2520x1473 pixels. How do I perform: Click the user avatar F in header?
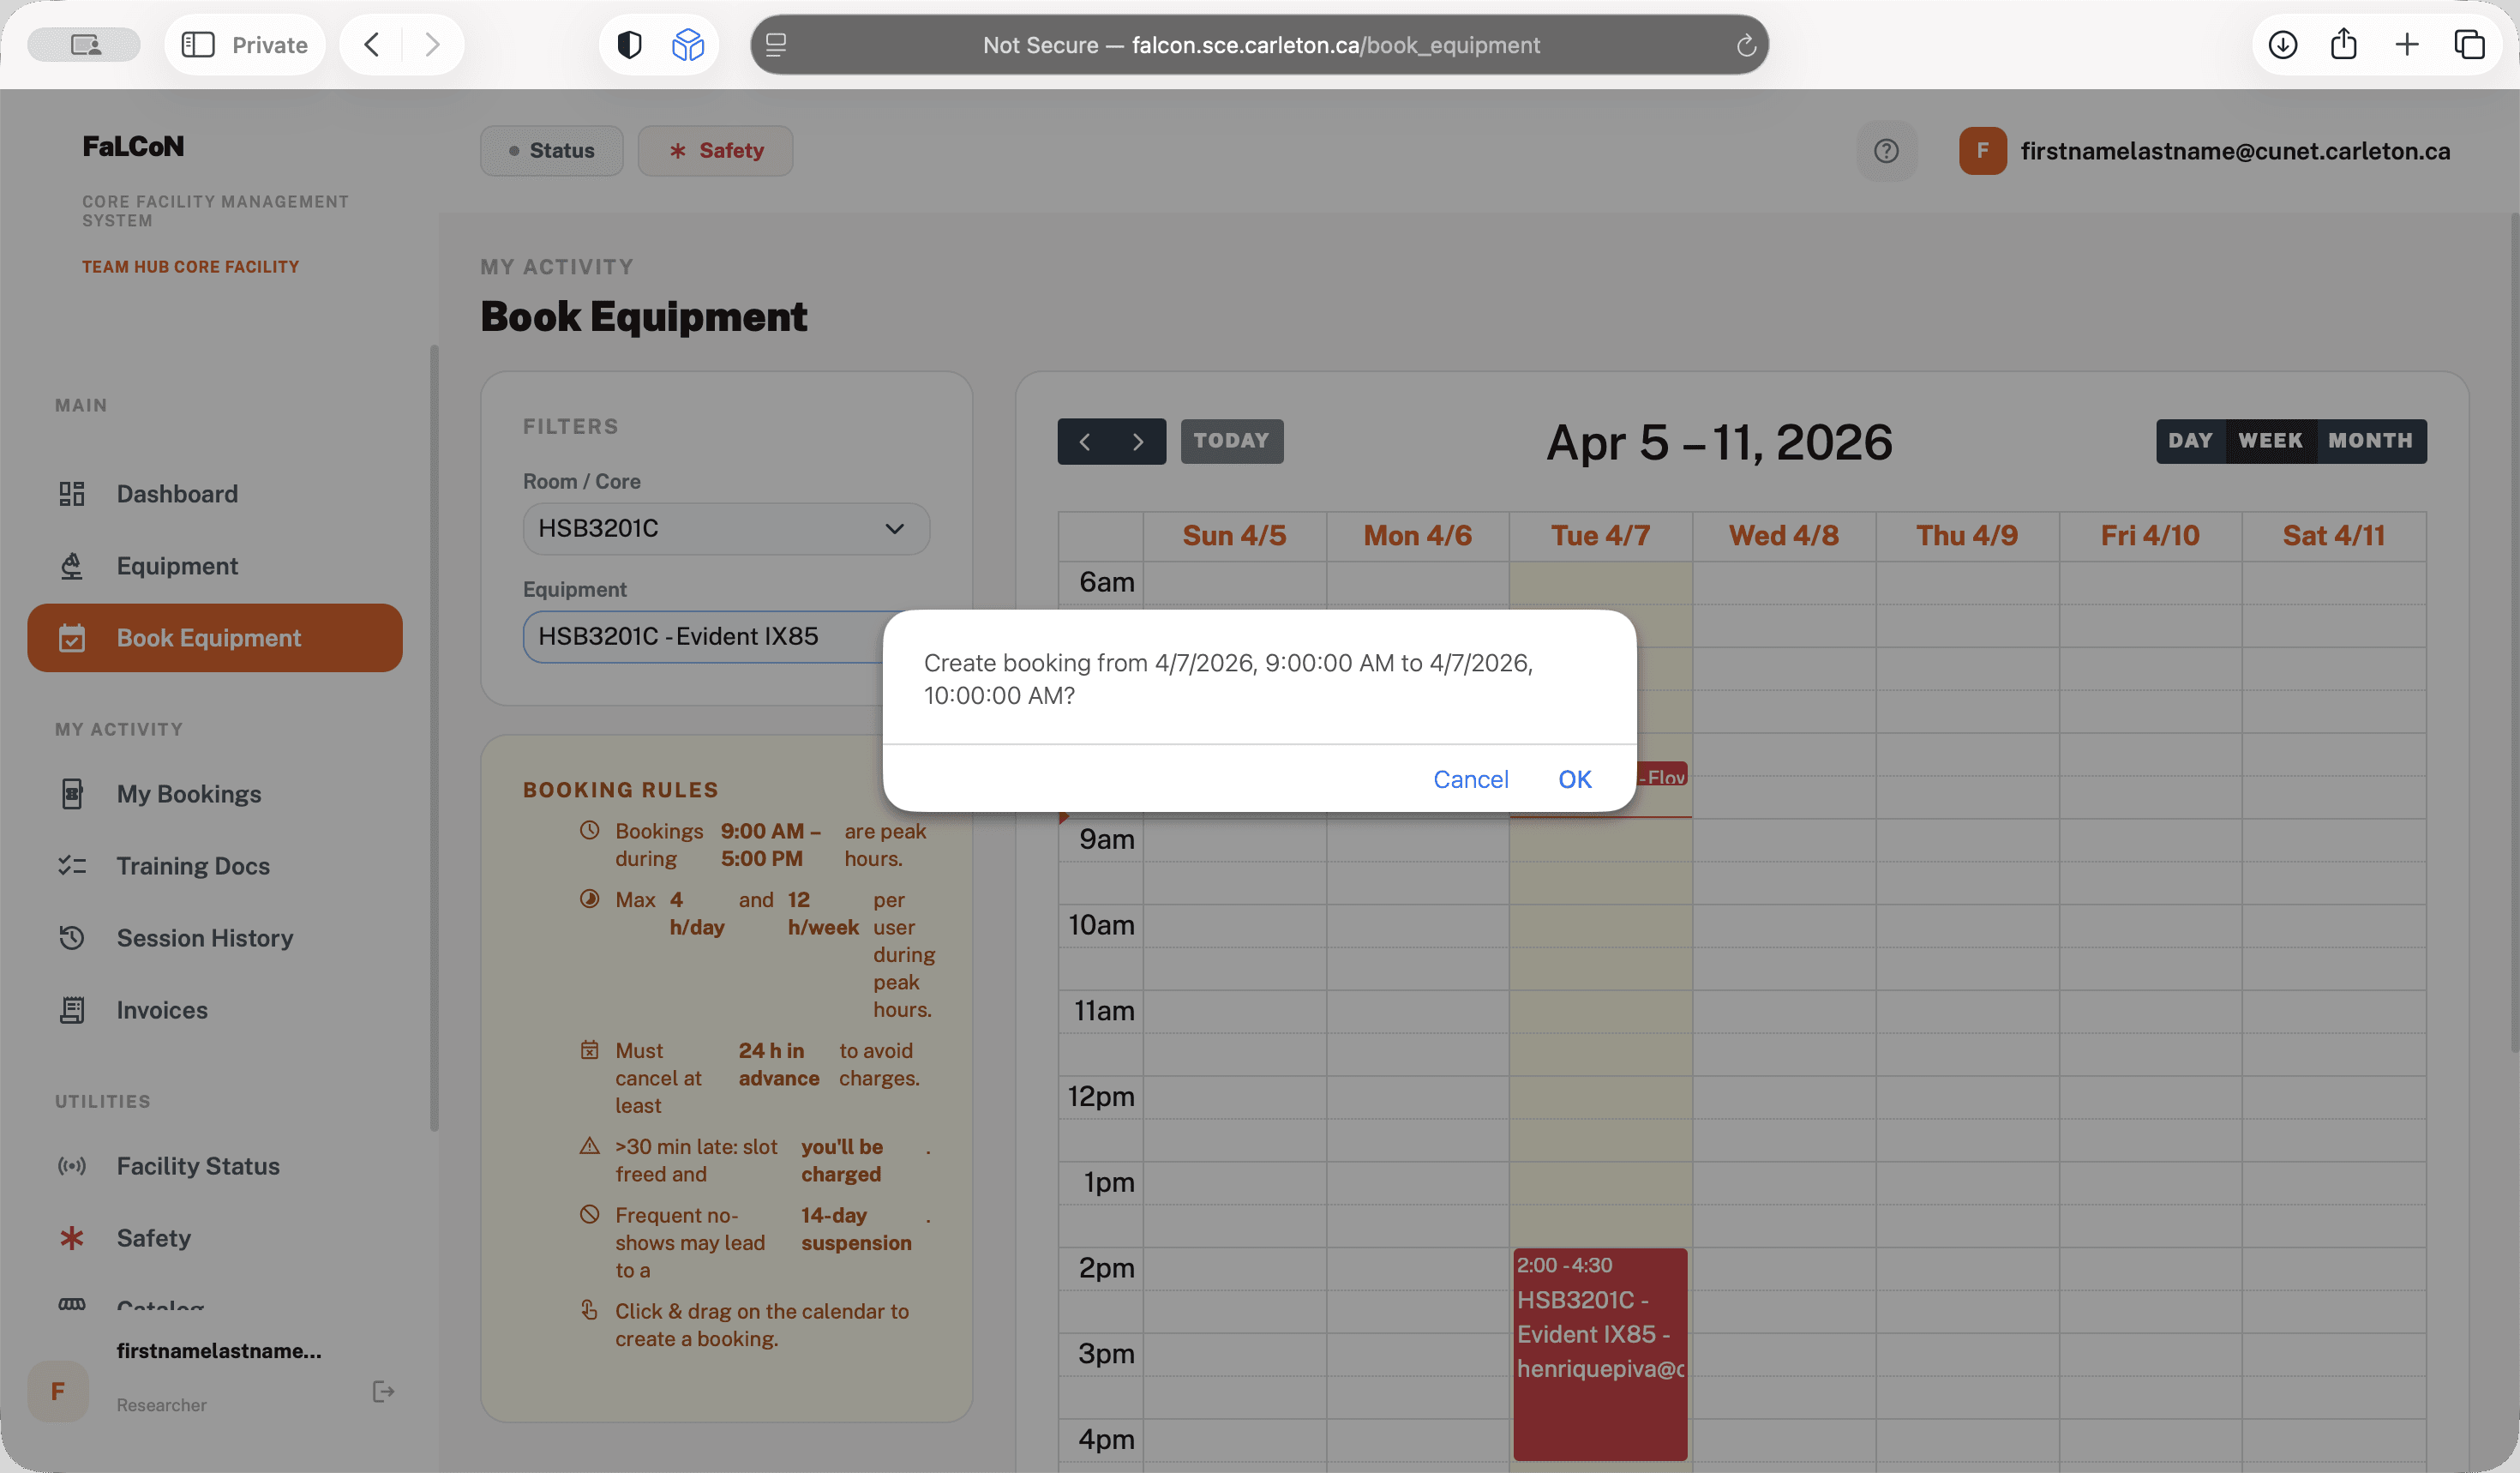[1983, 151]
